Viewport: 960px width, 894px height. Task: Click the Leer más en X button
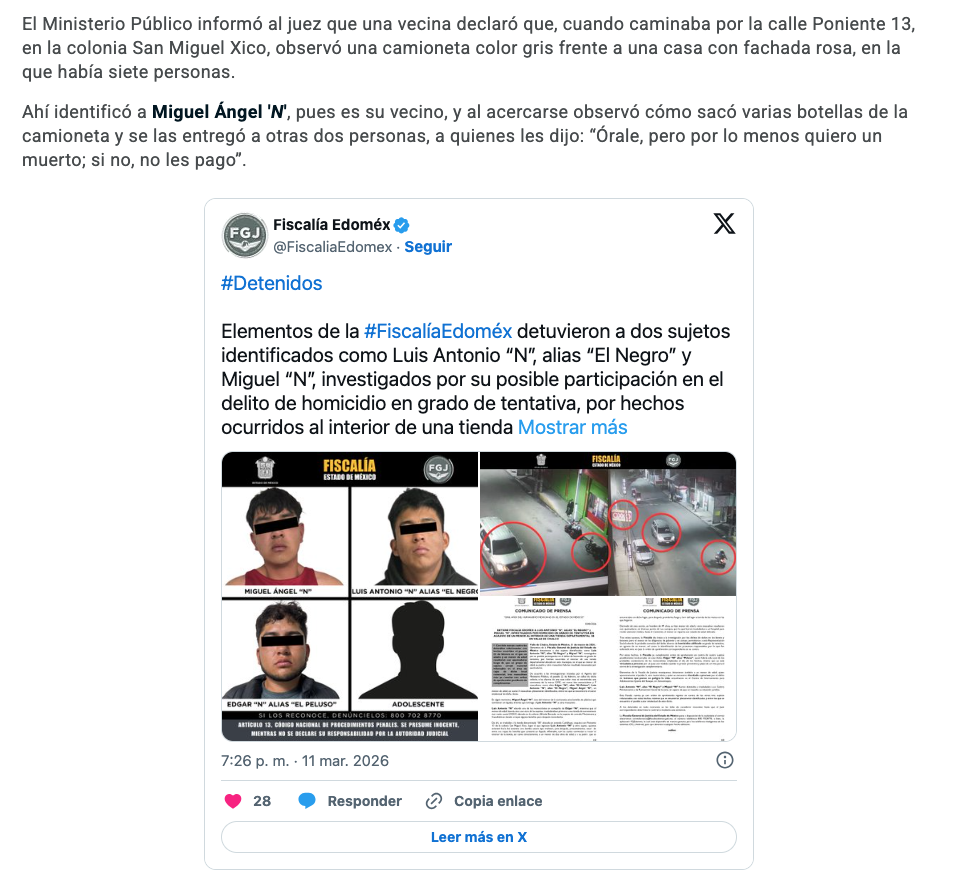click(479, 837)
